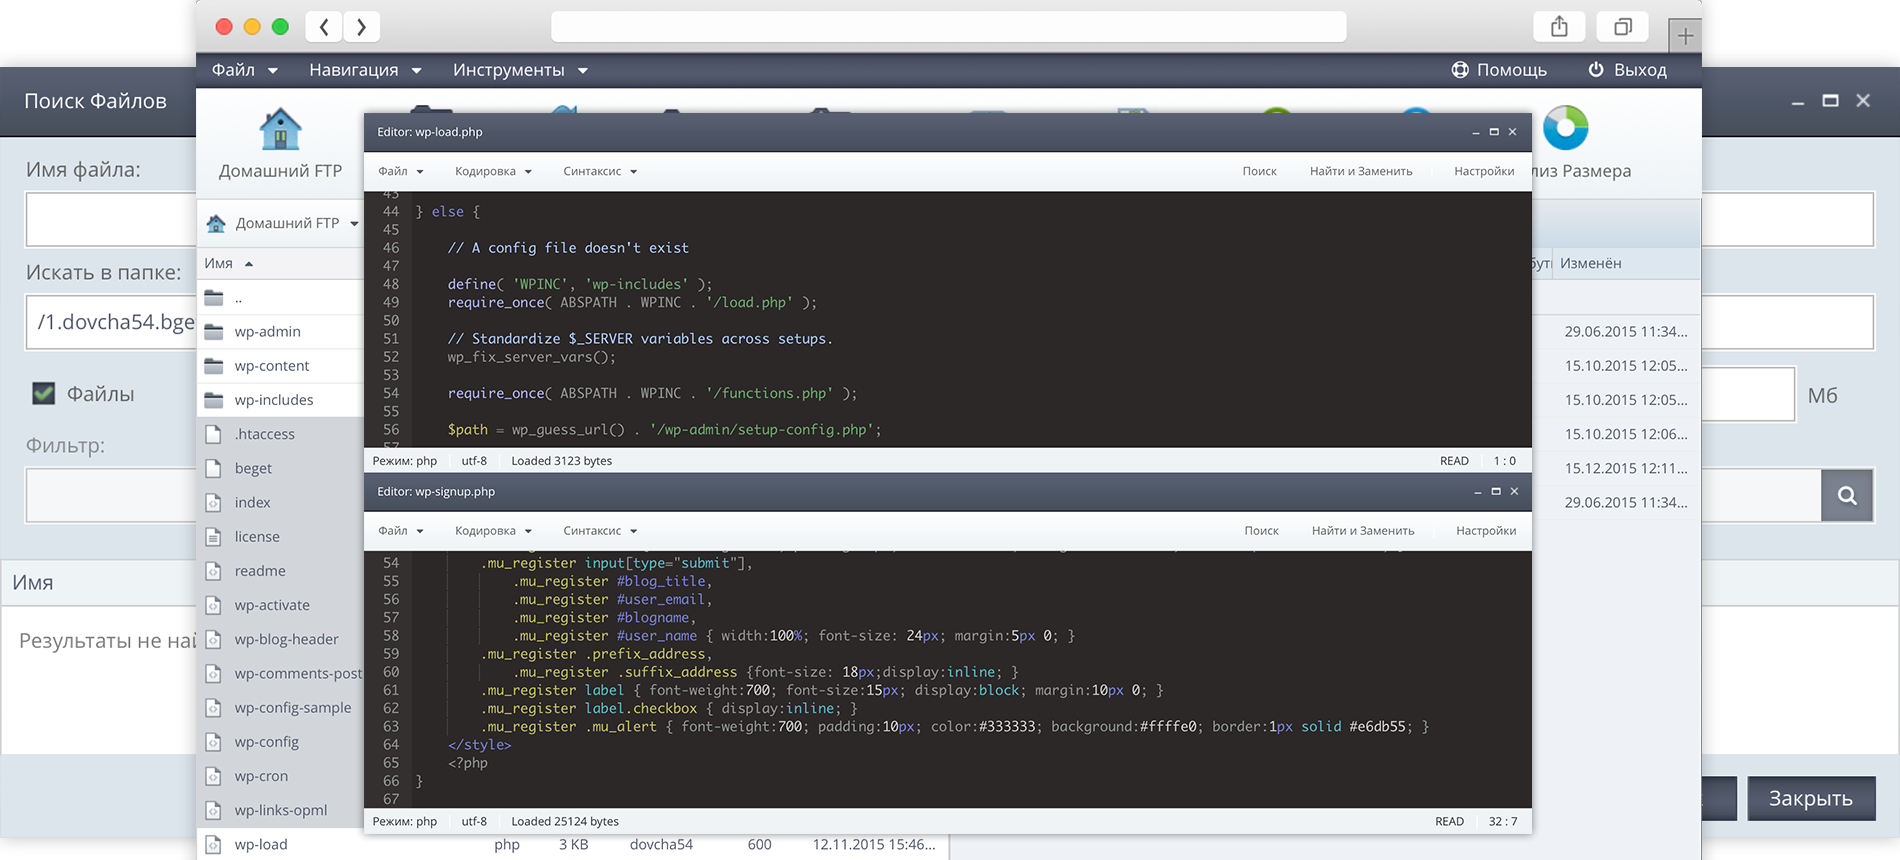
Task: Select the wp-admin folder icon
Action: click(x=214, y=332)
